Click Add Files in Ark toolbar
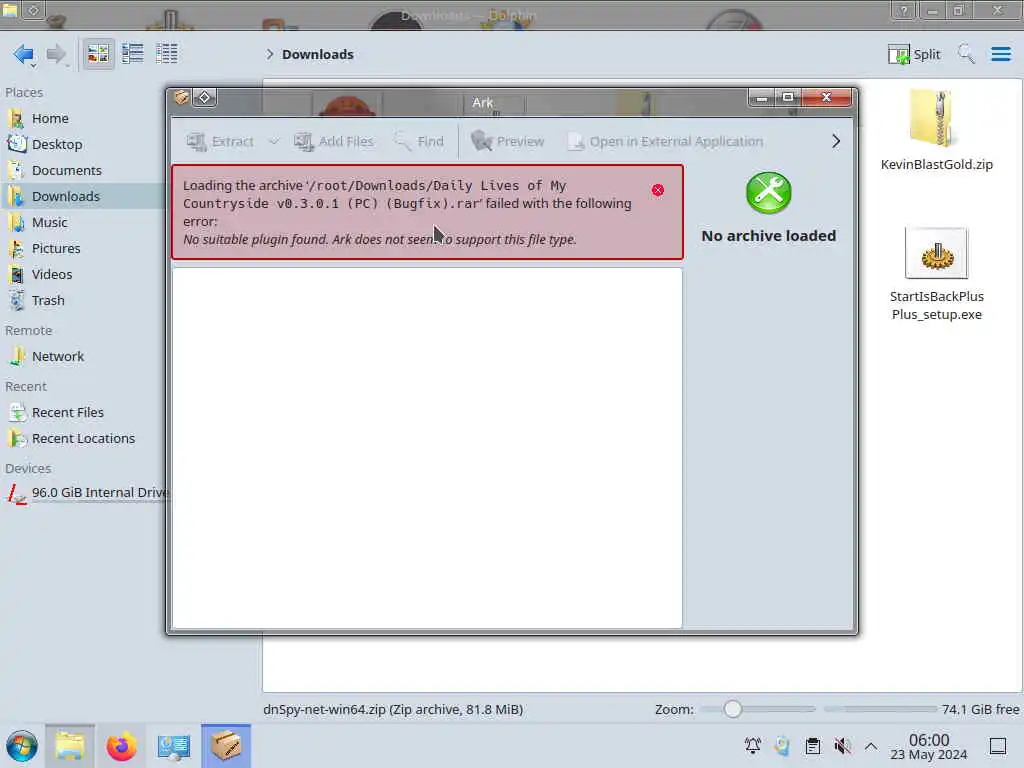This screenshot has height=768, width=1024. click(x=334, y=141)
